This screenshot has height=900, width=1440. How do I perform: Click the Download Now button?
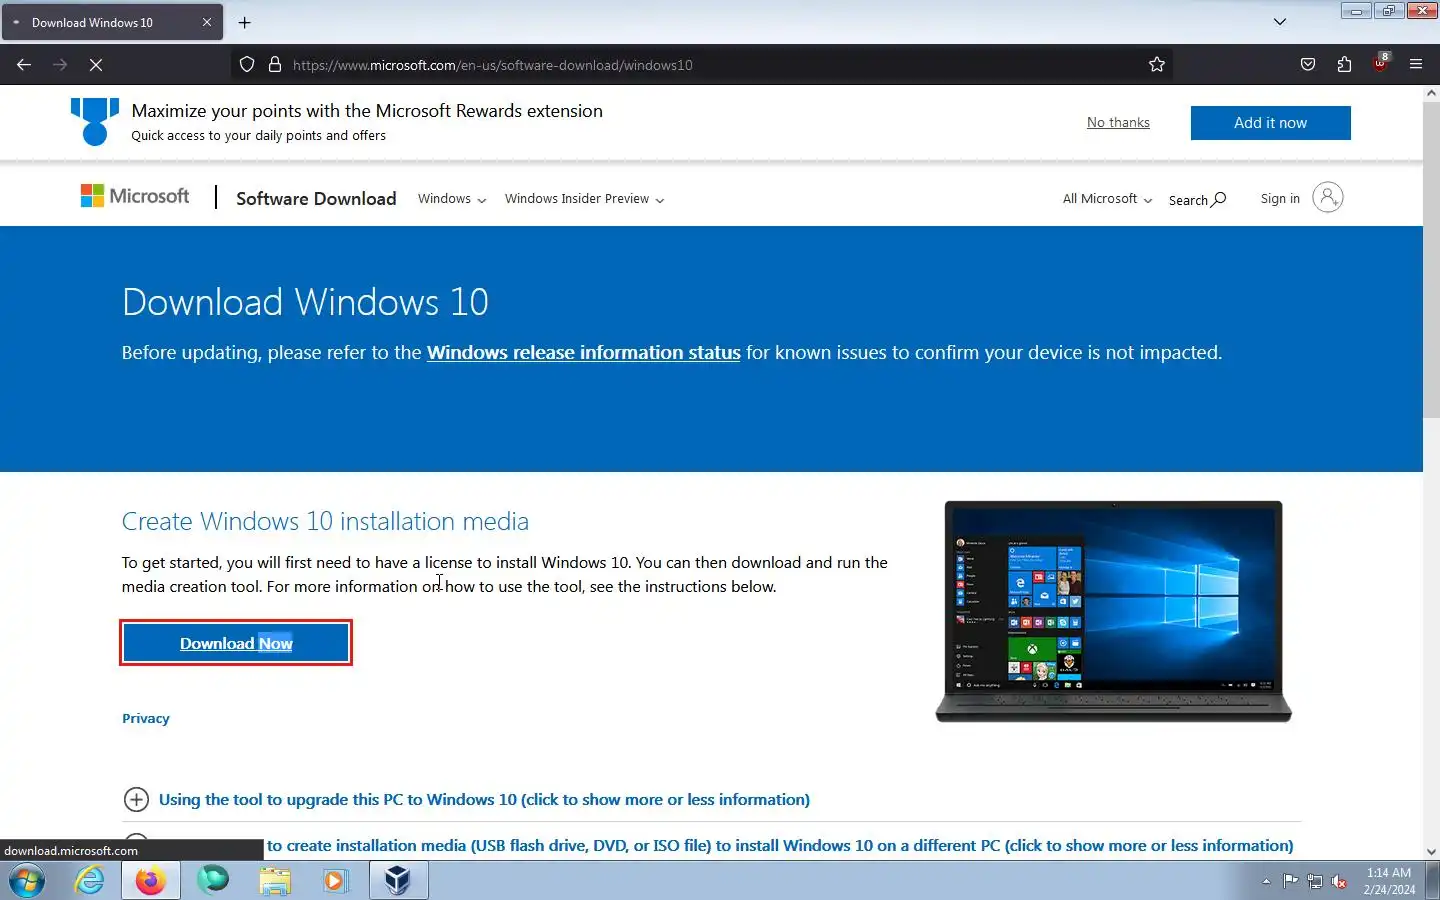(x=236, y=643)
